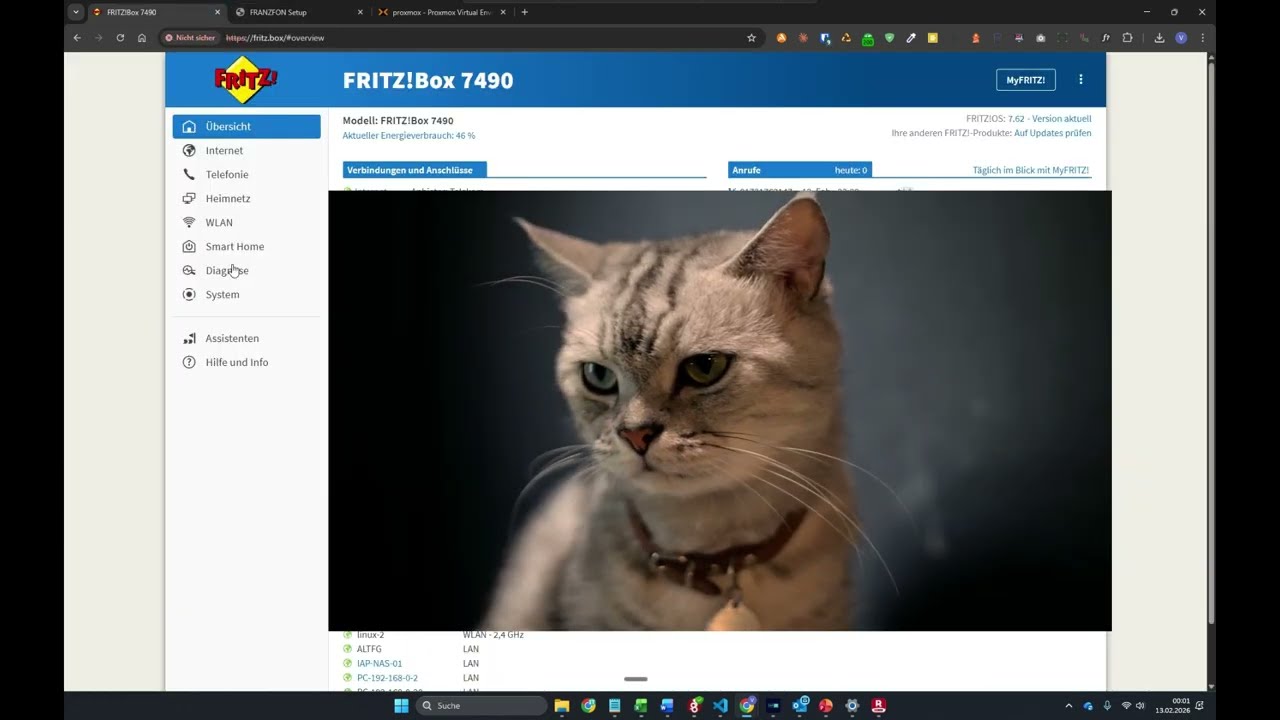The height and width of the screenshot is (720, 1280).
Task: Click the System icon in sidebar
Action: [189, 295]
